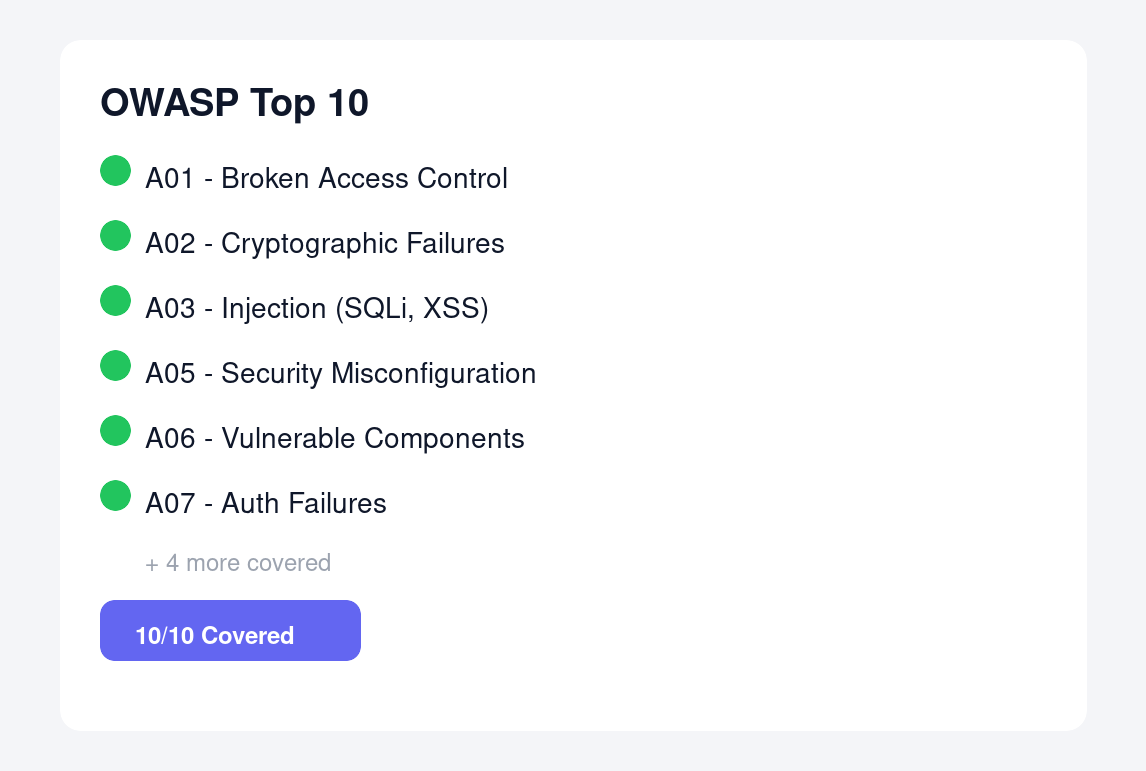Select A03 Injection (SQLi, XSS) item
Image resolution: width=1146 pixels, height=771 pixels.
point(319,308)
